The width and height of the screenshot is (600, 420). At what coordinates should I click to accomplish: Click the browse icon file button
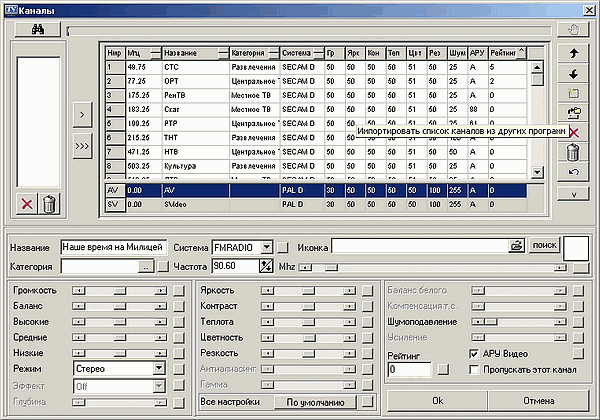516,245
